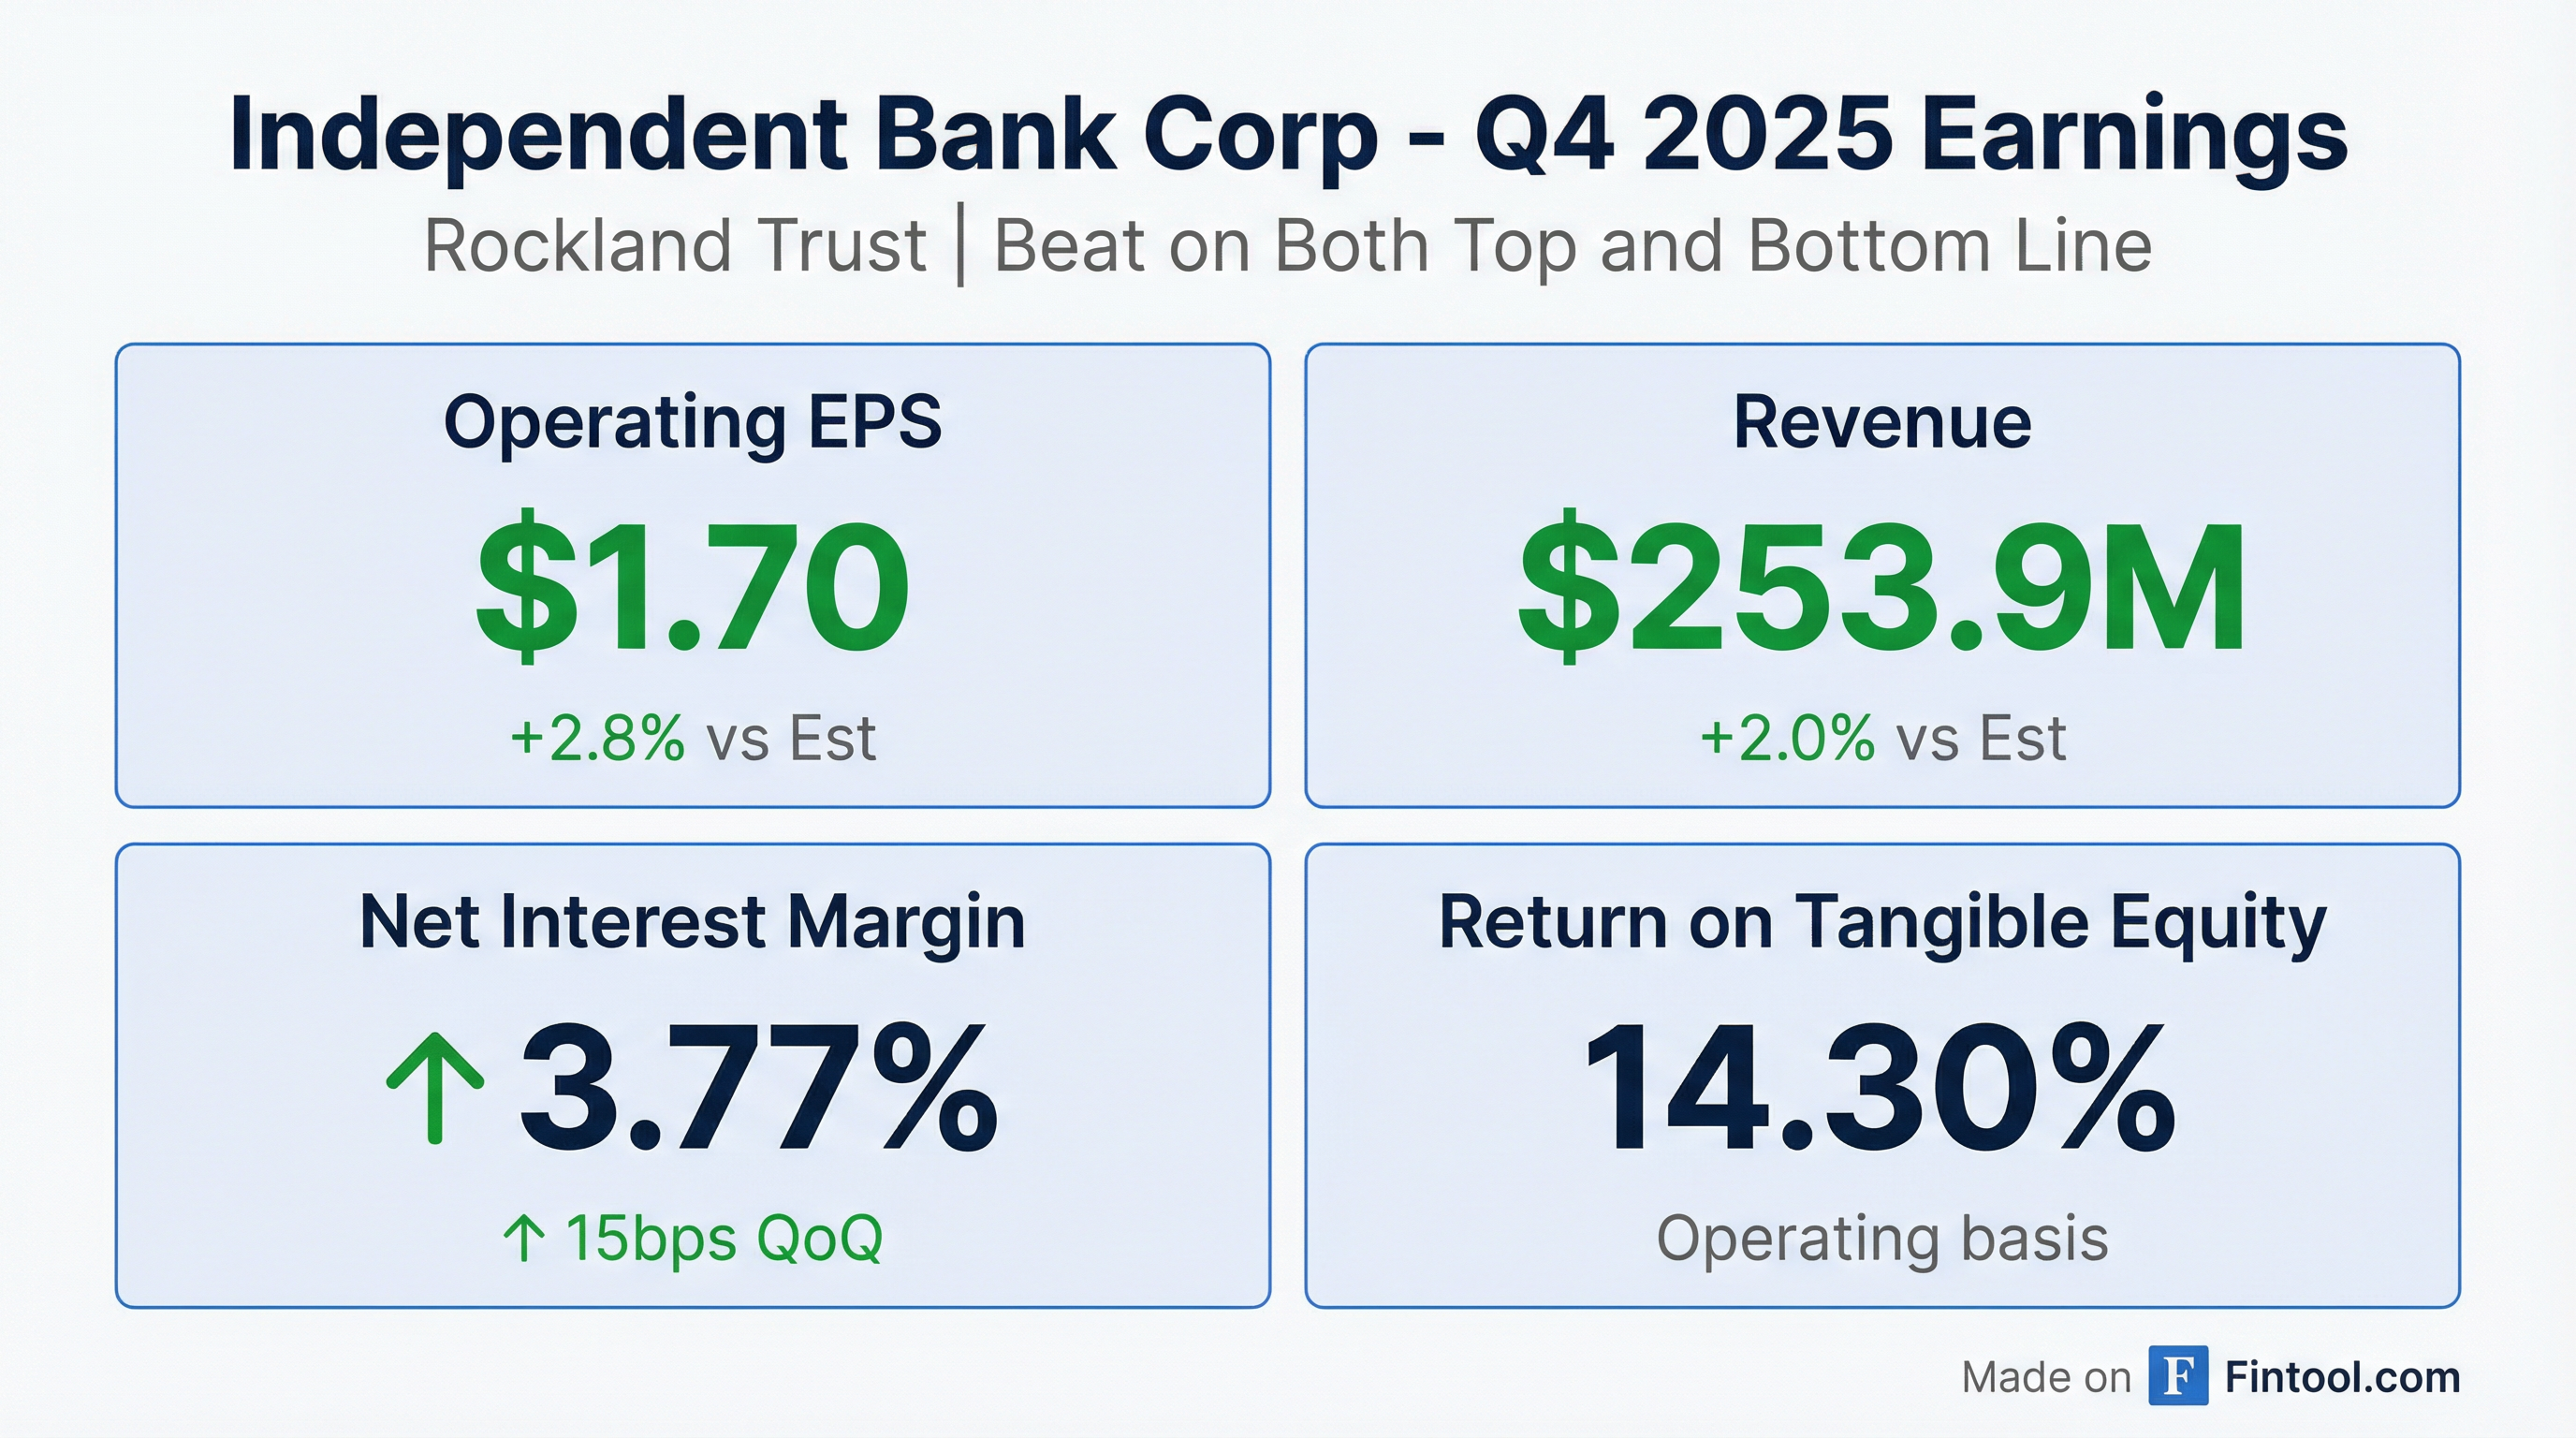The image size is (2576, 1438).
Task: Click the +2.8% vs Est label
Action: coord(692,738)
